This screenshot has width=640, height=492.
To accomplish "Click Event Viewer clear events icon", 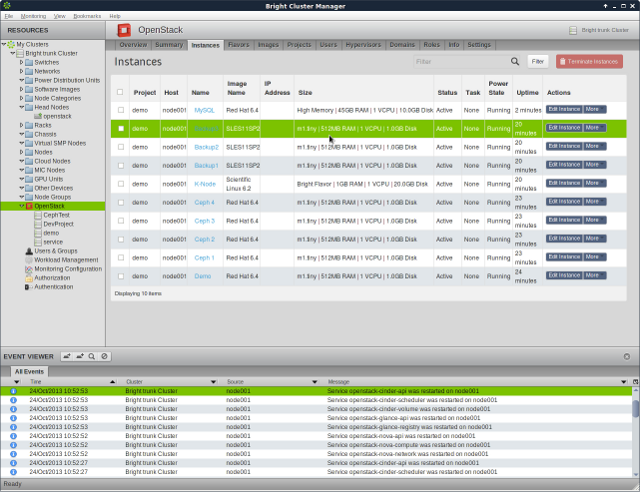I will [x=104, y=356].
